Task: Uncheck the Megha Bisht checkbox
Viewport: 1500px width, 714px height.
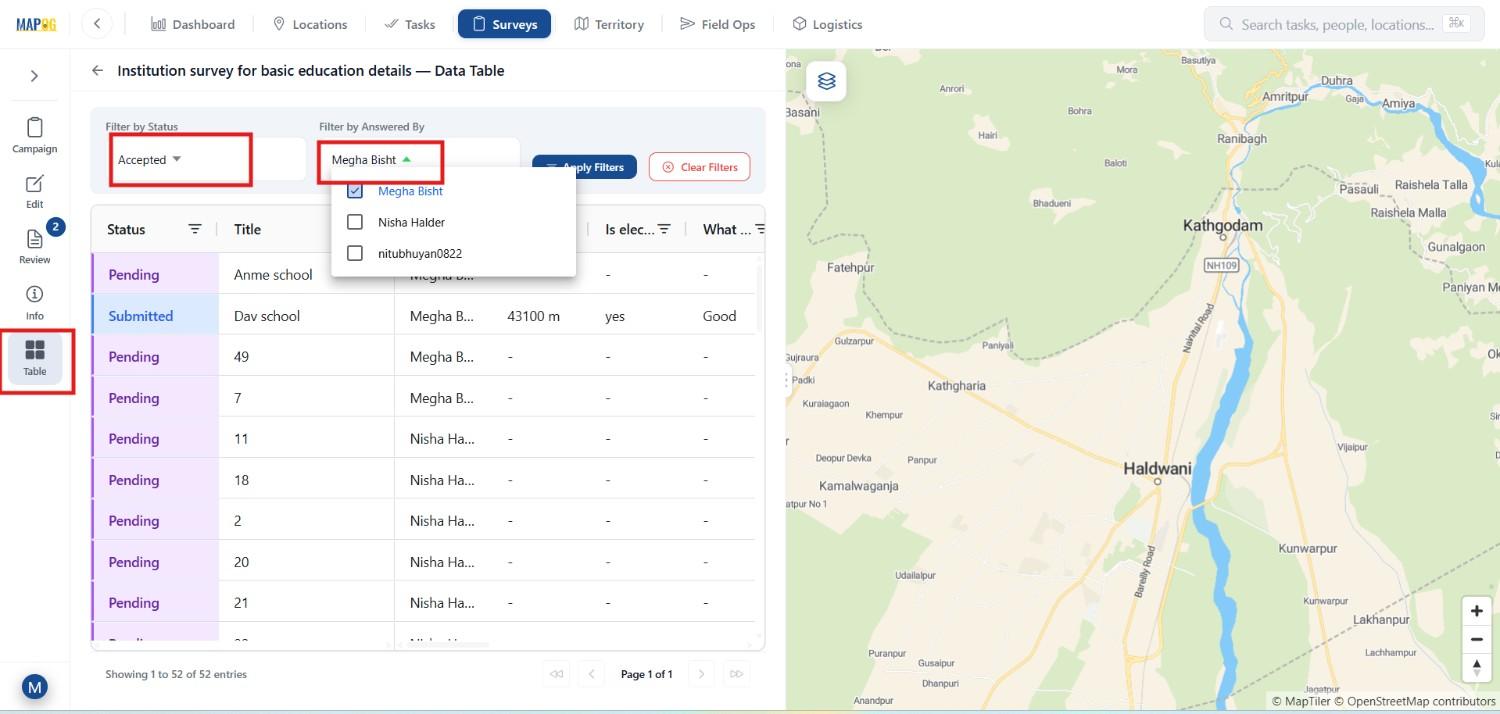Action: (x=354, y=191)
